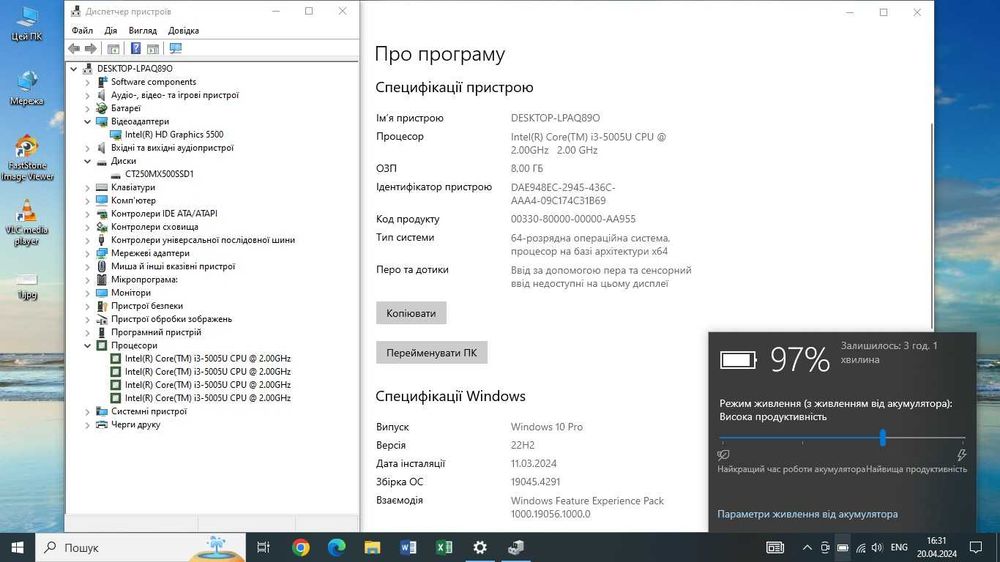Launch Microsoft Edge from taskbar

[336, 547]
